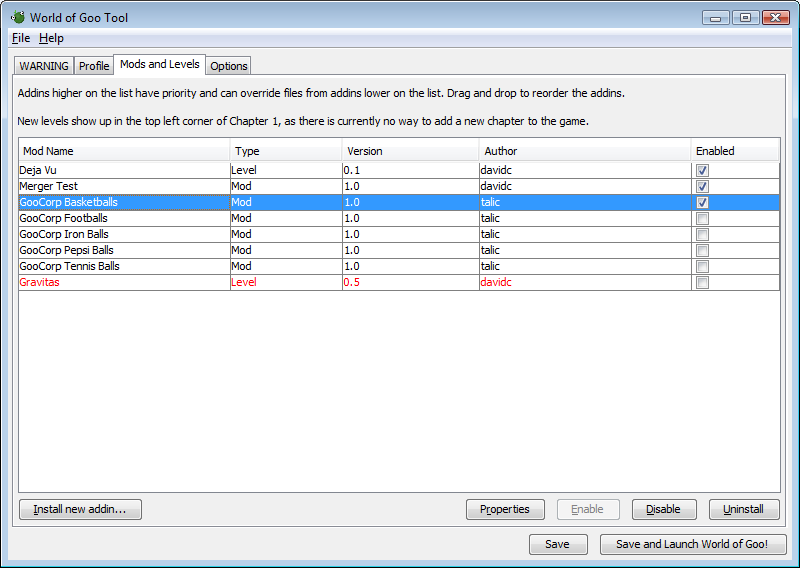Go to the Options tab
The image size is (800, 568).
tap(229, 66)
